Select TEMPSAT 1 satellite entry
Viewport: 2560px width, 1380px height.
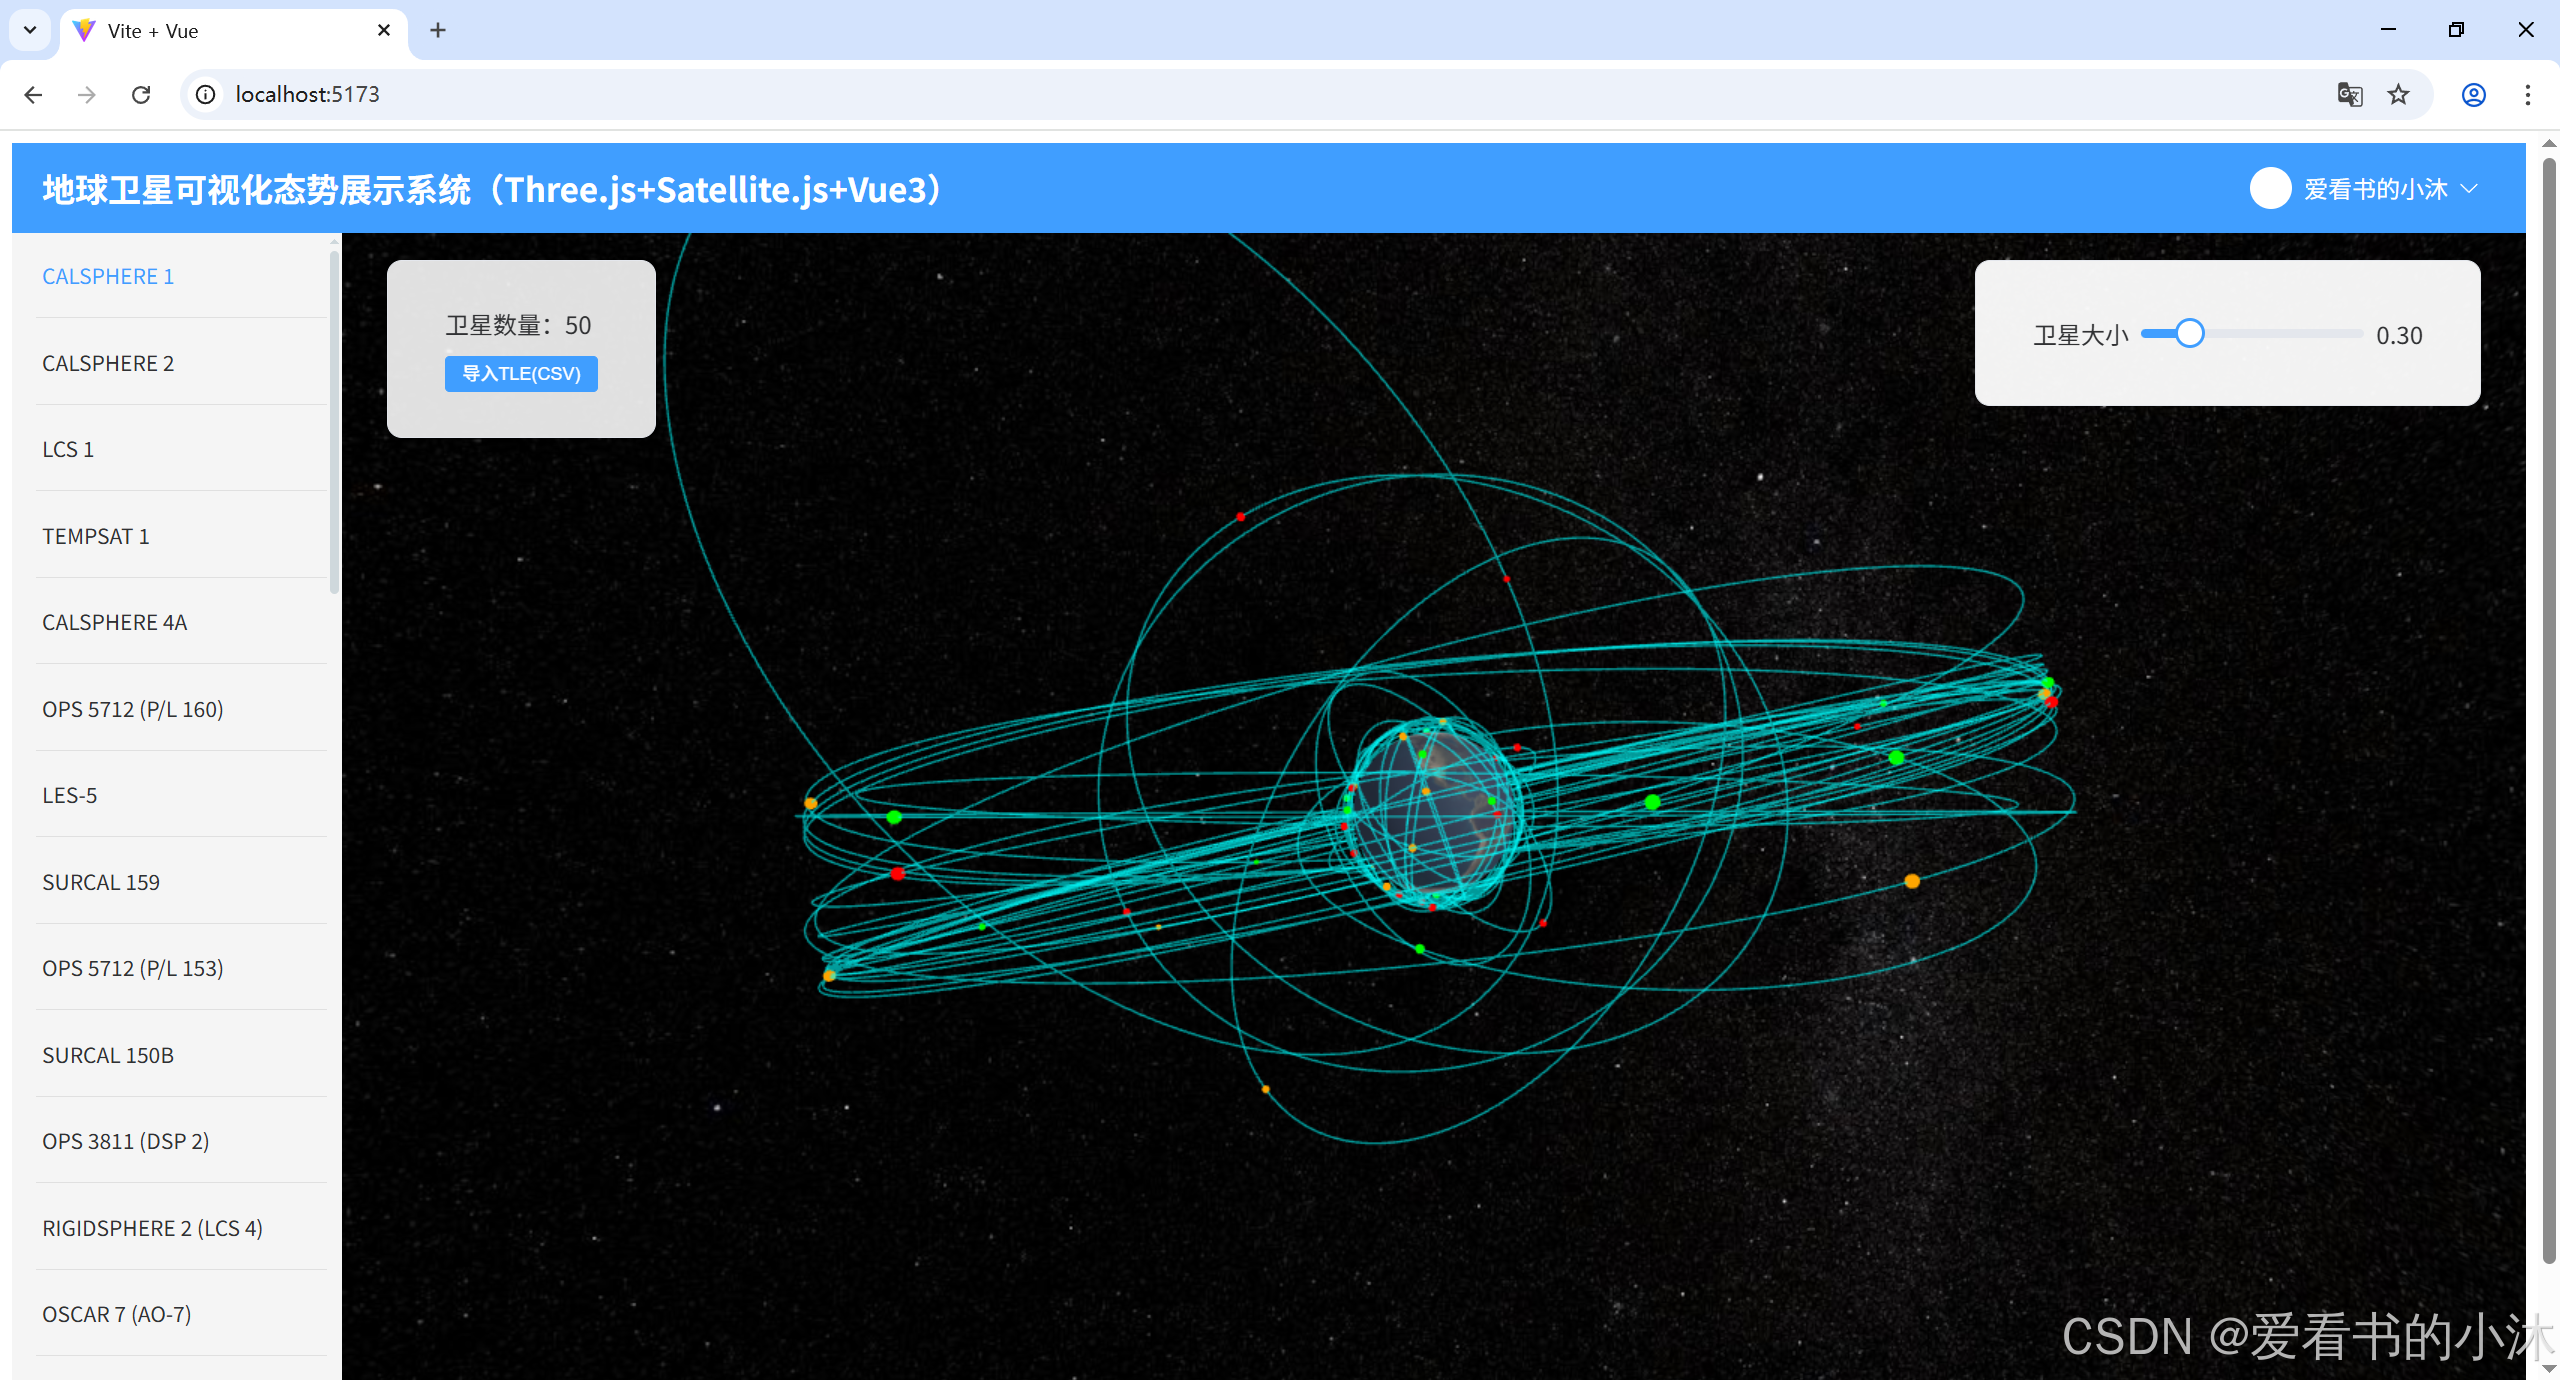pos(96,536)
